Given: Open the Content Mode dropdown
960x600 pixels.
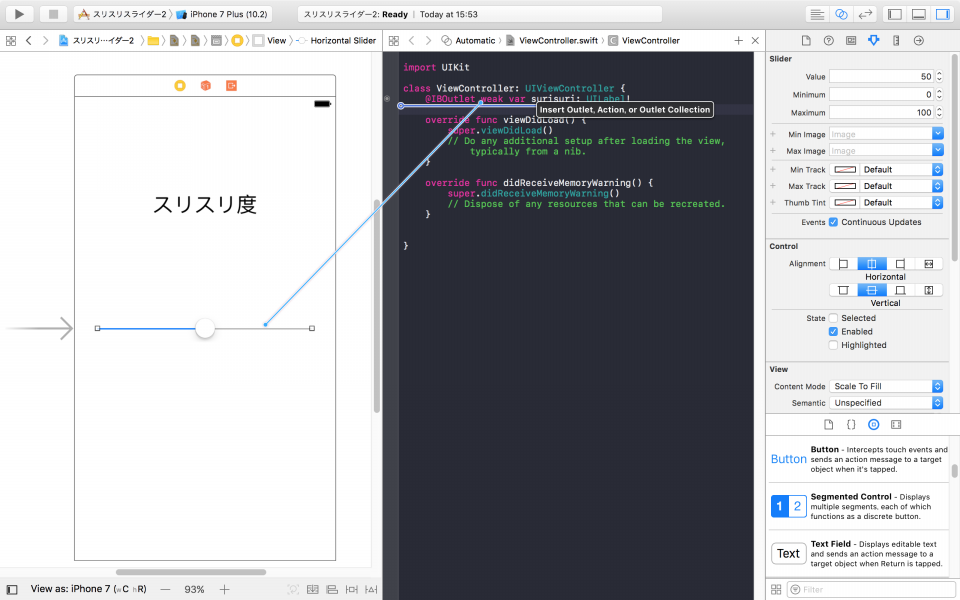Looking at the screenshot, I should click(886, 386).
